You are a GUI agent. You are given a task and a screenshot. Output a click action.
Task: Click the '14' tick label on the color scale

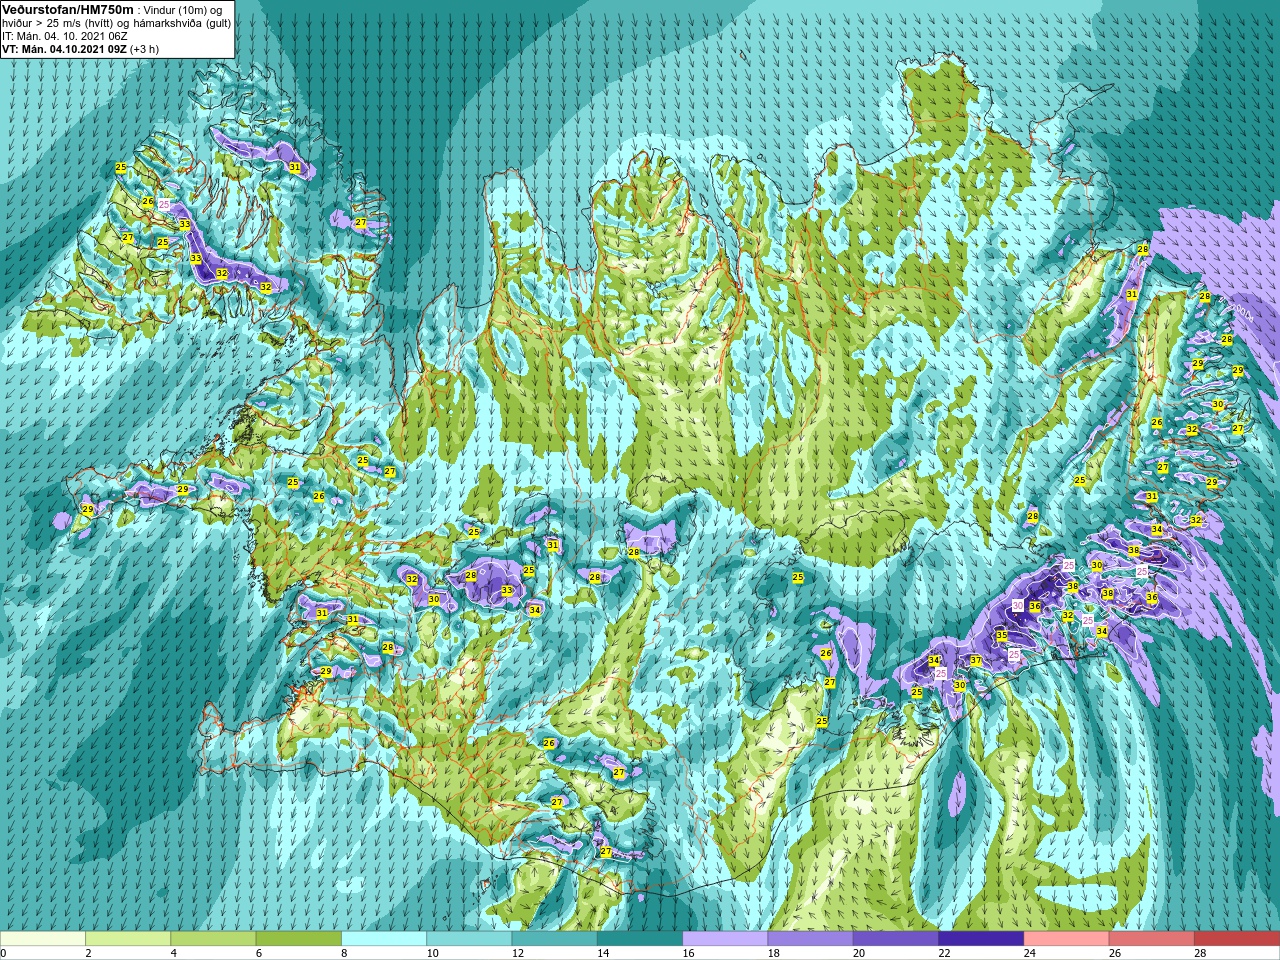(x=603, y=953)
